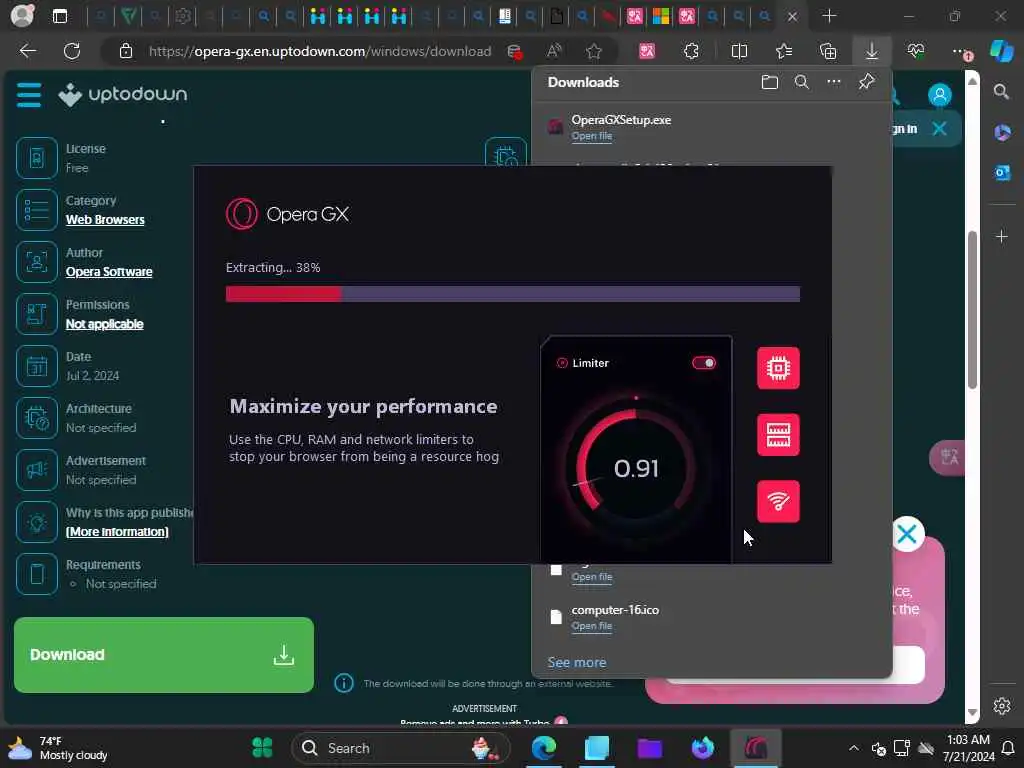Open browser essentials heart icon
The image size is (1024, 768).
click(916, 51)
